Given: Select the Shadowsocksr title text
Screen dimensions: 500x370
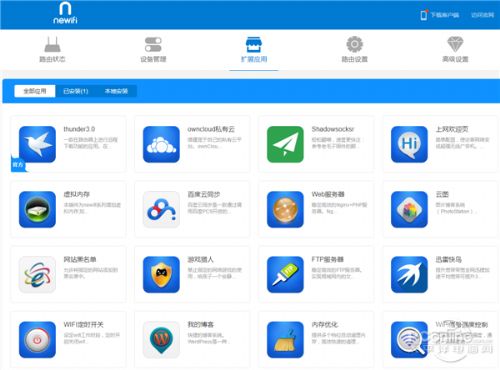Looking at the screenshot, I should [333, 129].
